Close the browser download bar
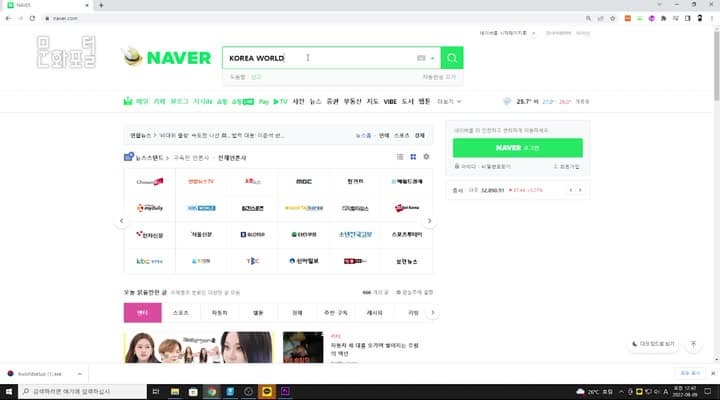 click(713, 373)
